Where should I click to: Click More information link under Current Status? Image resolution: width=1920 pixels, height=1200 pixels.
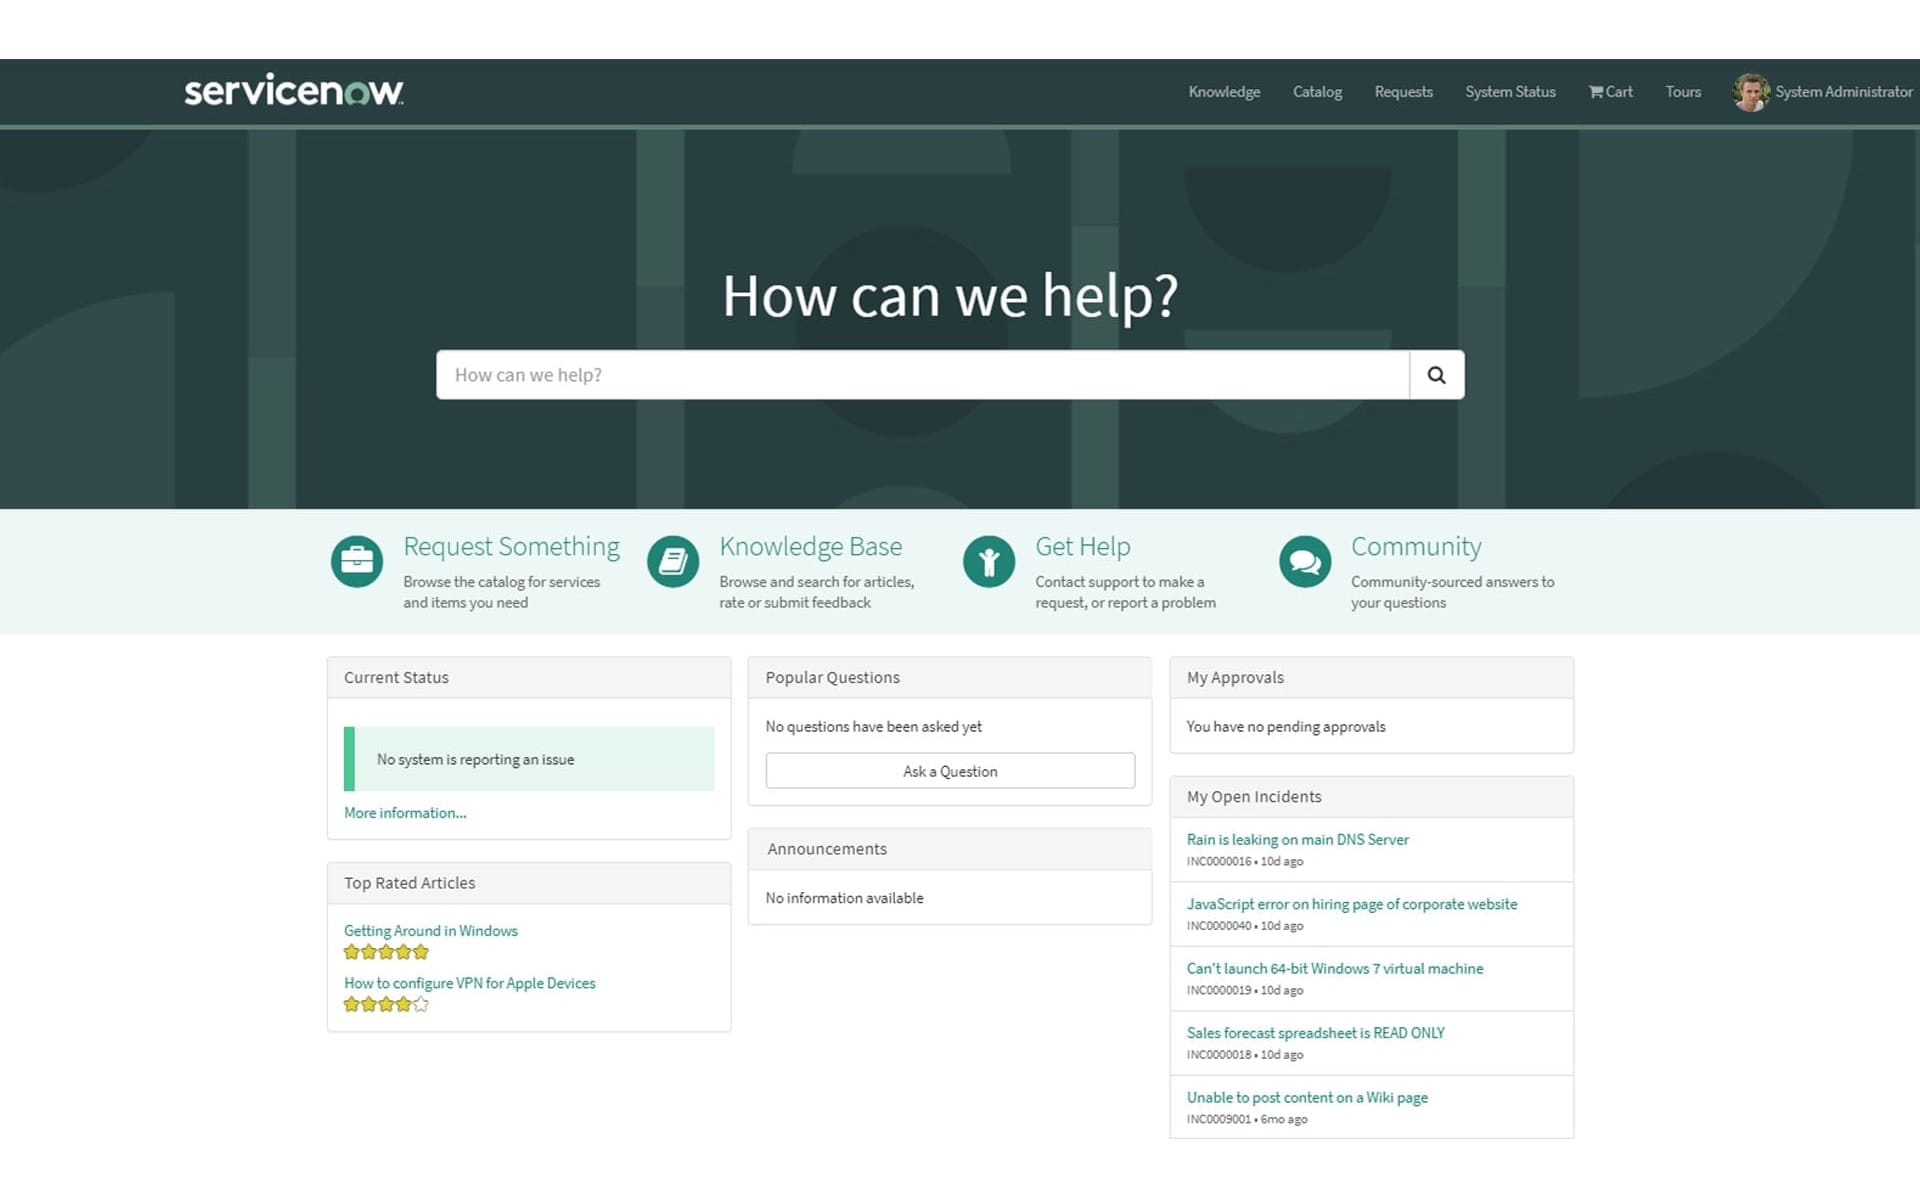pos(405,813)
